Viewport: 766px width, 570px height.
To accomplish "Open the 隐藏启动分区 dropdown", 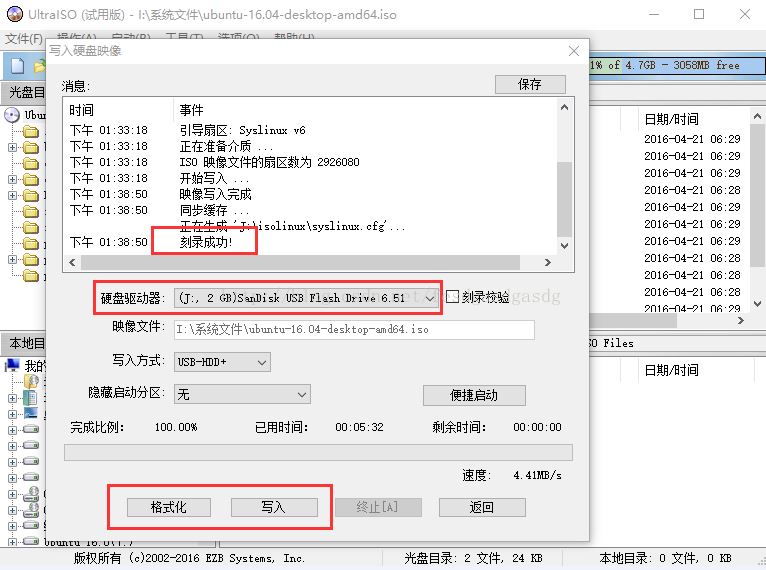I will point(301,394).
